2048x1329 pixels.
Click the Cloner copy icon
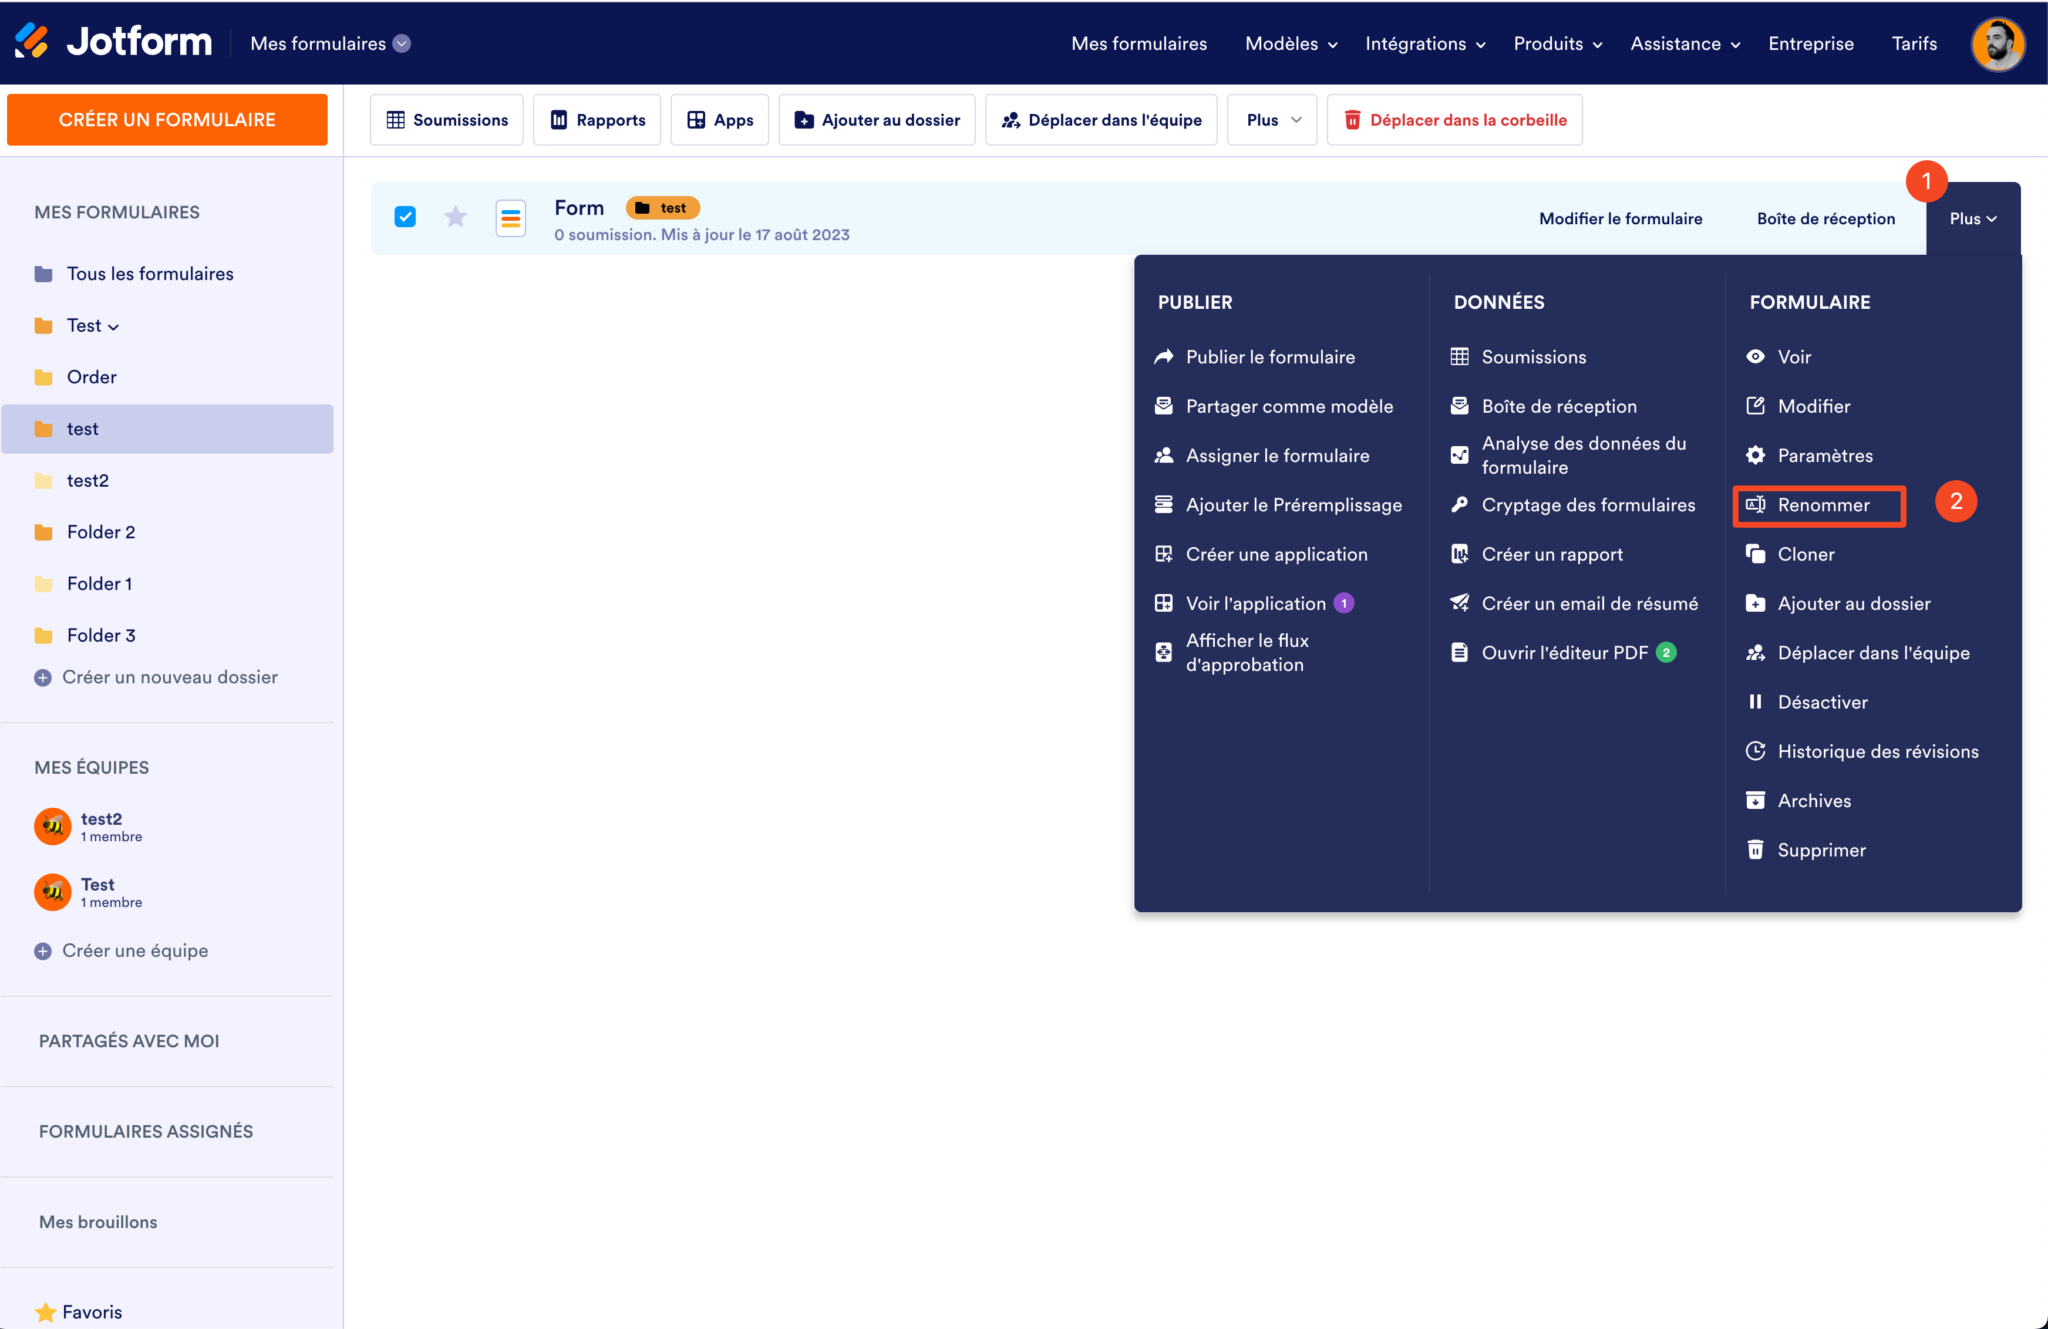(x=1755, y=554)
